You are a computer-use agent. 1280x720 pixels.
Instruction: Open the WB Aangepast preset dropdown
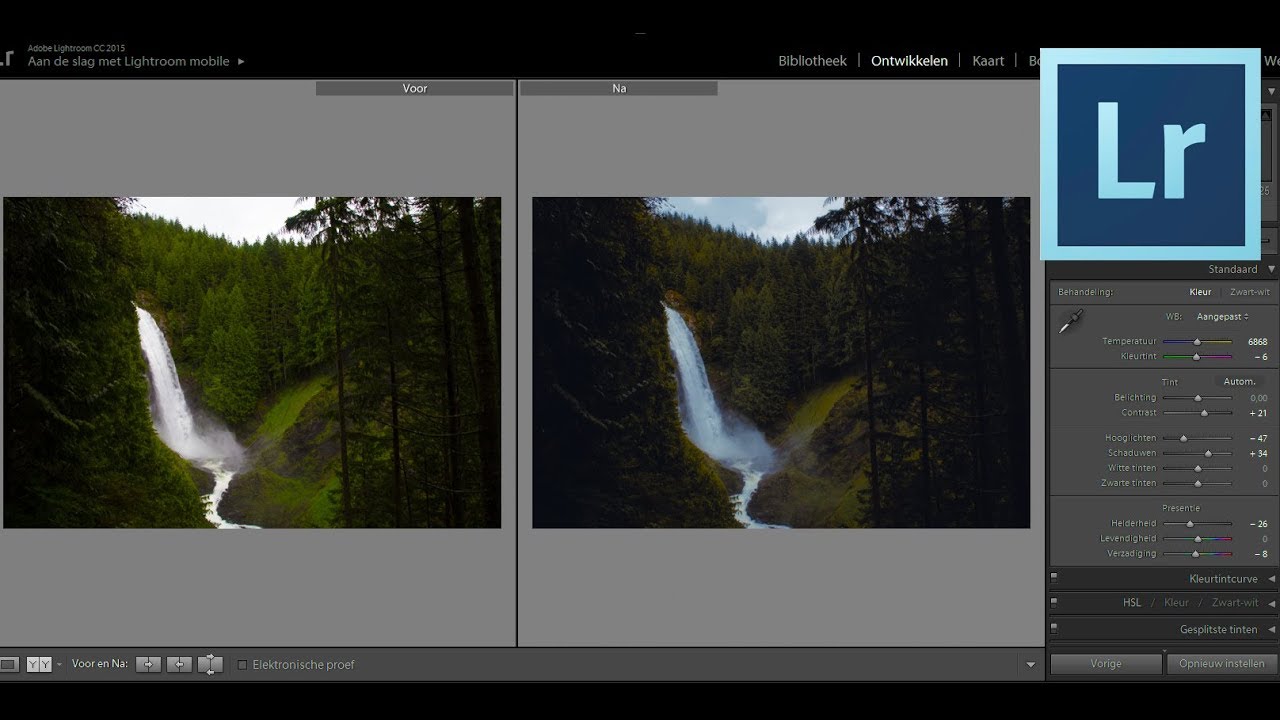1223,316
